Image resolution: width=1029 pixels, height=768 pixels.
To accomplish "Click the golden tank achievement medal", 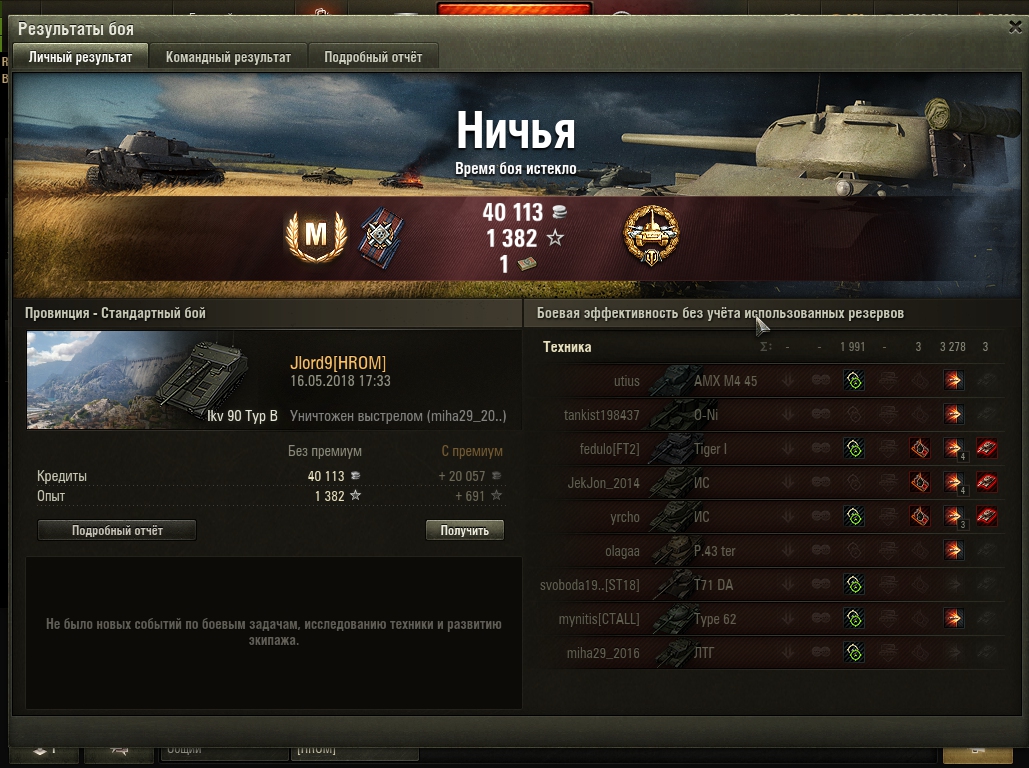I will [x=651, y=236].
